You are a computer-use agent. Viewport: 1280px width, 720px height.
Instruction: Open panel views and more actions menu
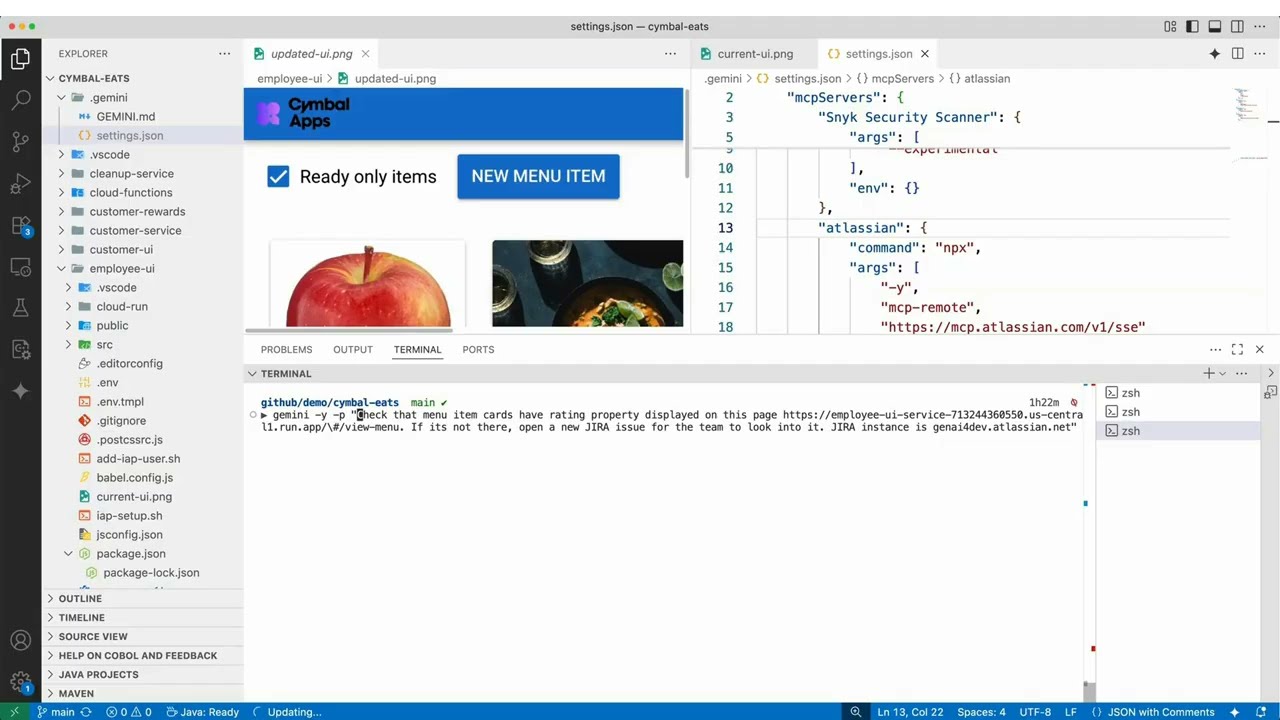coord(1215,349)
